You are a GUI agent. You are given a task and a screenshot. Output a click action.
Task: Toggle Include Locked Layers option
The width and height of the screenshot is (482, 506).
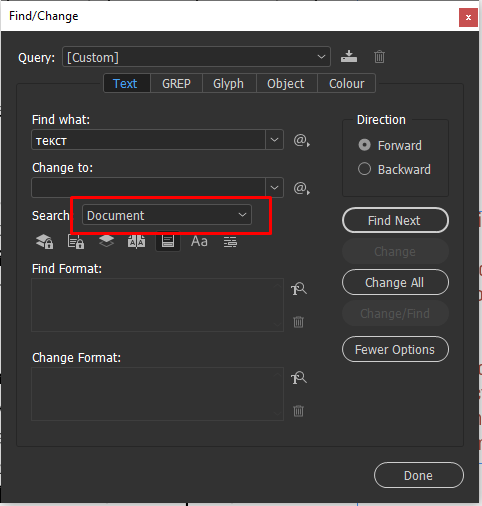pos(44,241)
